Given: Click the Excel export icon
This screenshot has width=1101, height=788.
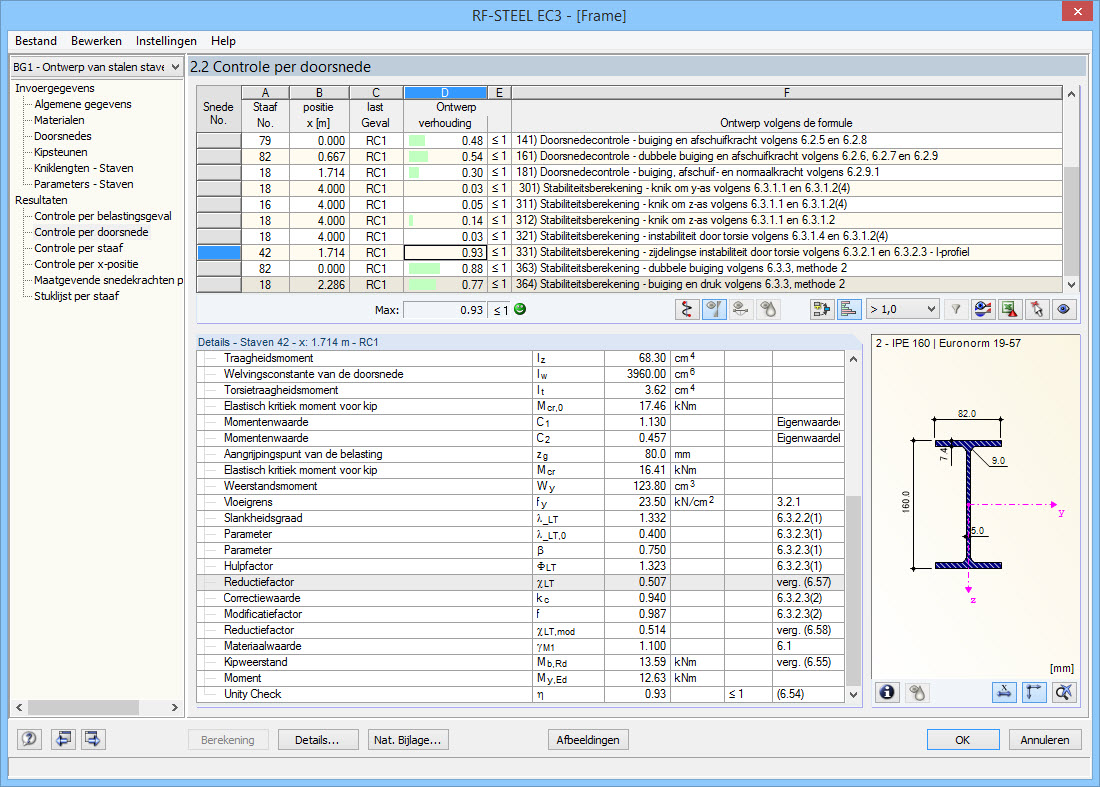Looking at the screenshot, I should (1012, 310).
